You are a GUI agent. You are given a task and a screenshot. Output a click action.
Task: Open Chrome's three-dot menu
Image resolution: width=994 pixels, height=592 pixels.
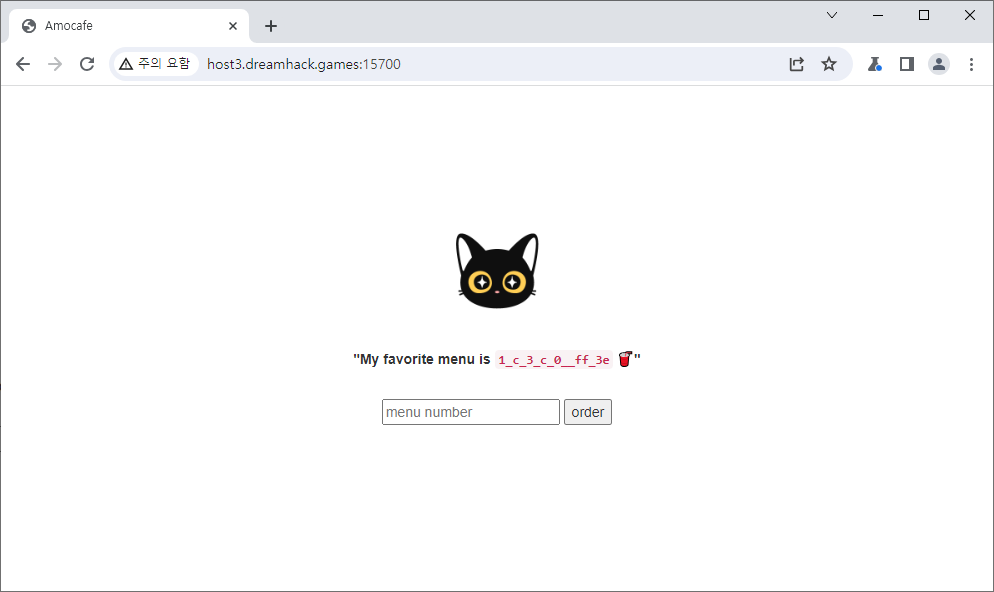coord(971,64)
